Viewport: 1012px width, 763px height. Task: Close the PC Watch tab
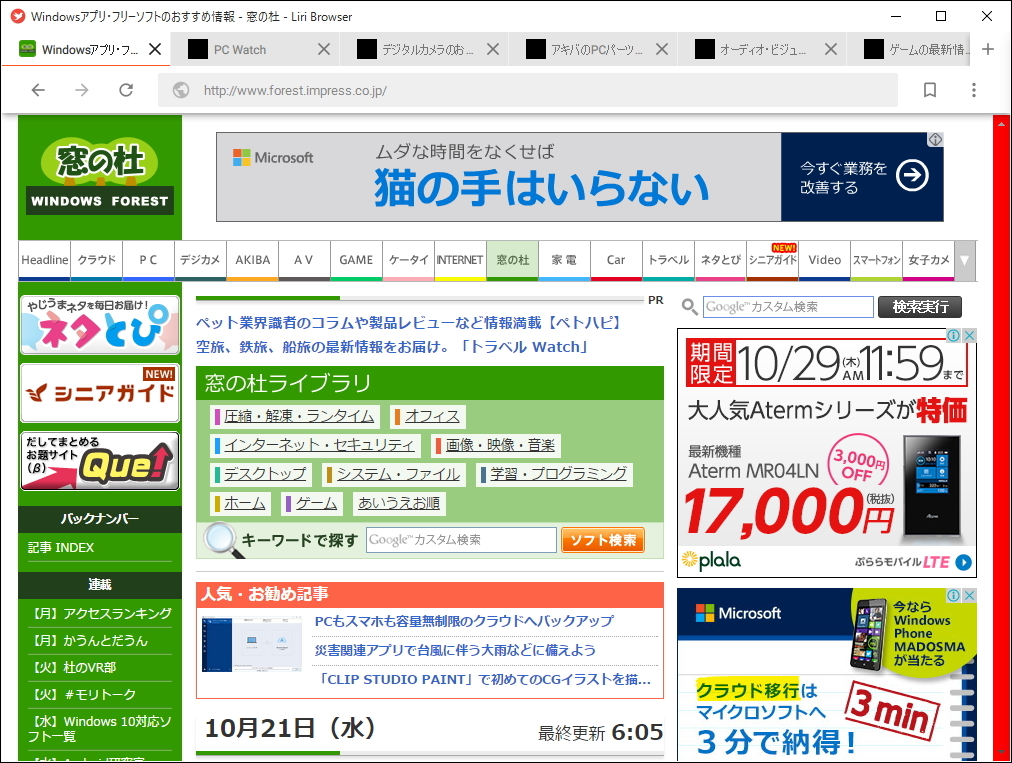[323, 47]
